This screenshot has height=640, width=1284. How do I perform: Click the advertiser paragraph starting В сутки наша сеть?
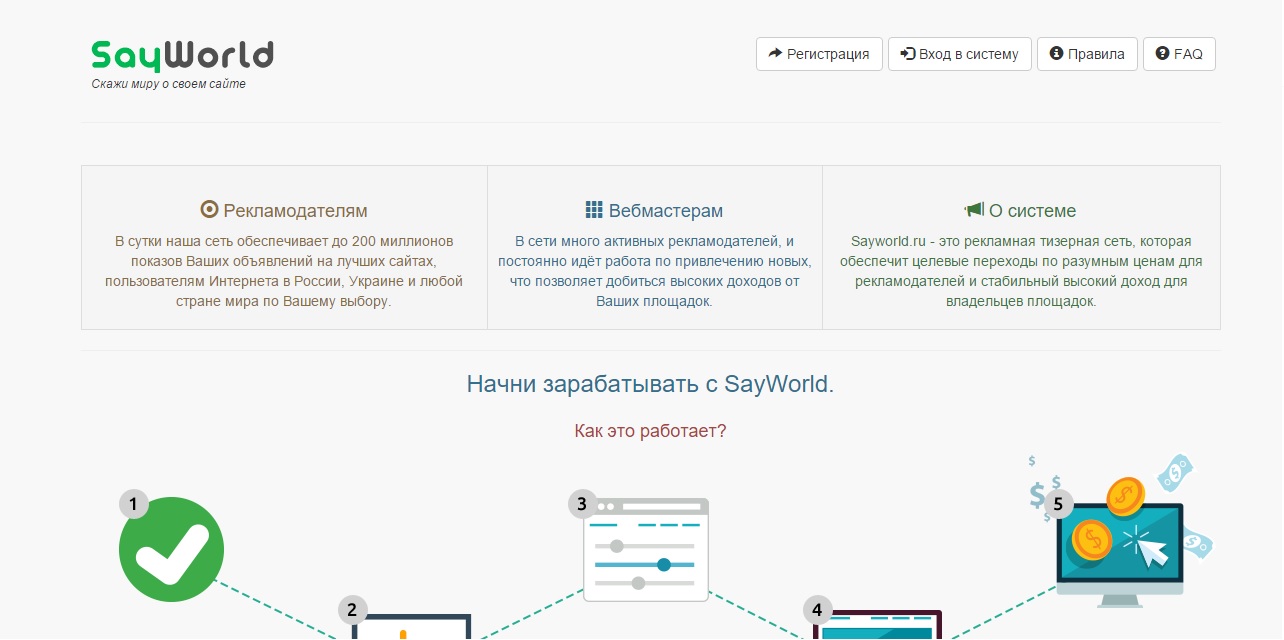pos(284,271)
